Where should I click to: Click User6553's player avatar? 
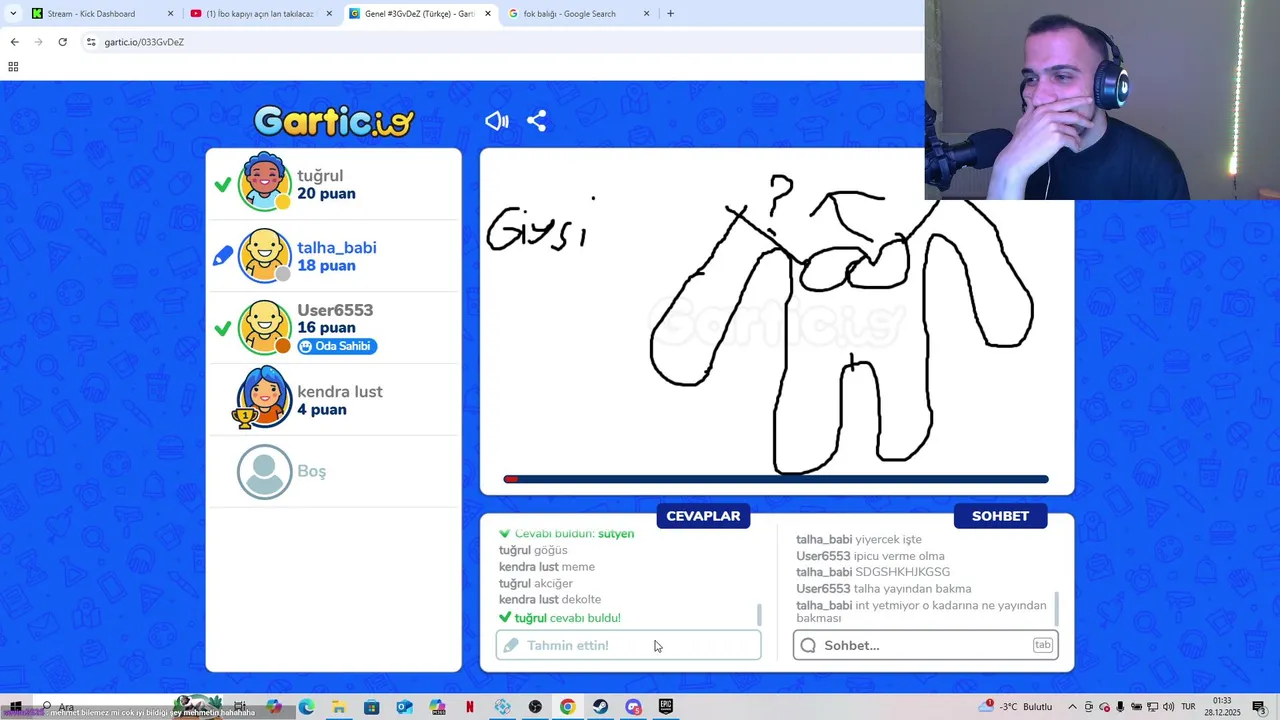coord(264,327)
